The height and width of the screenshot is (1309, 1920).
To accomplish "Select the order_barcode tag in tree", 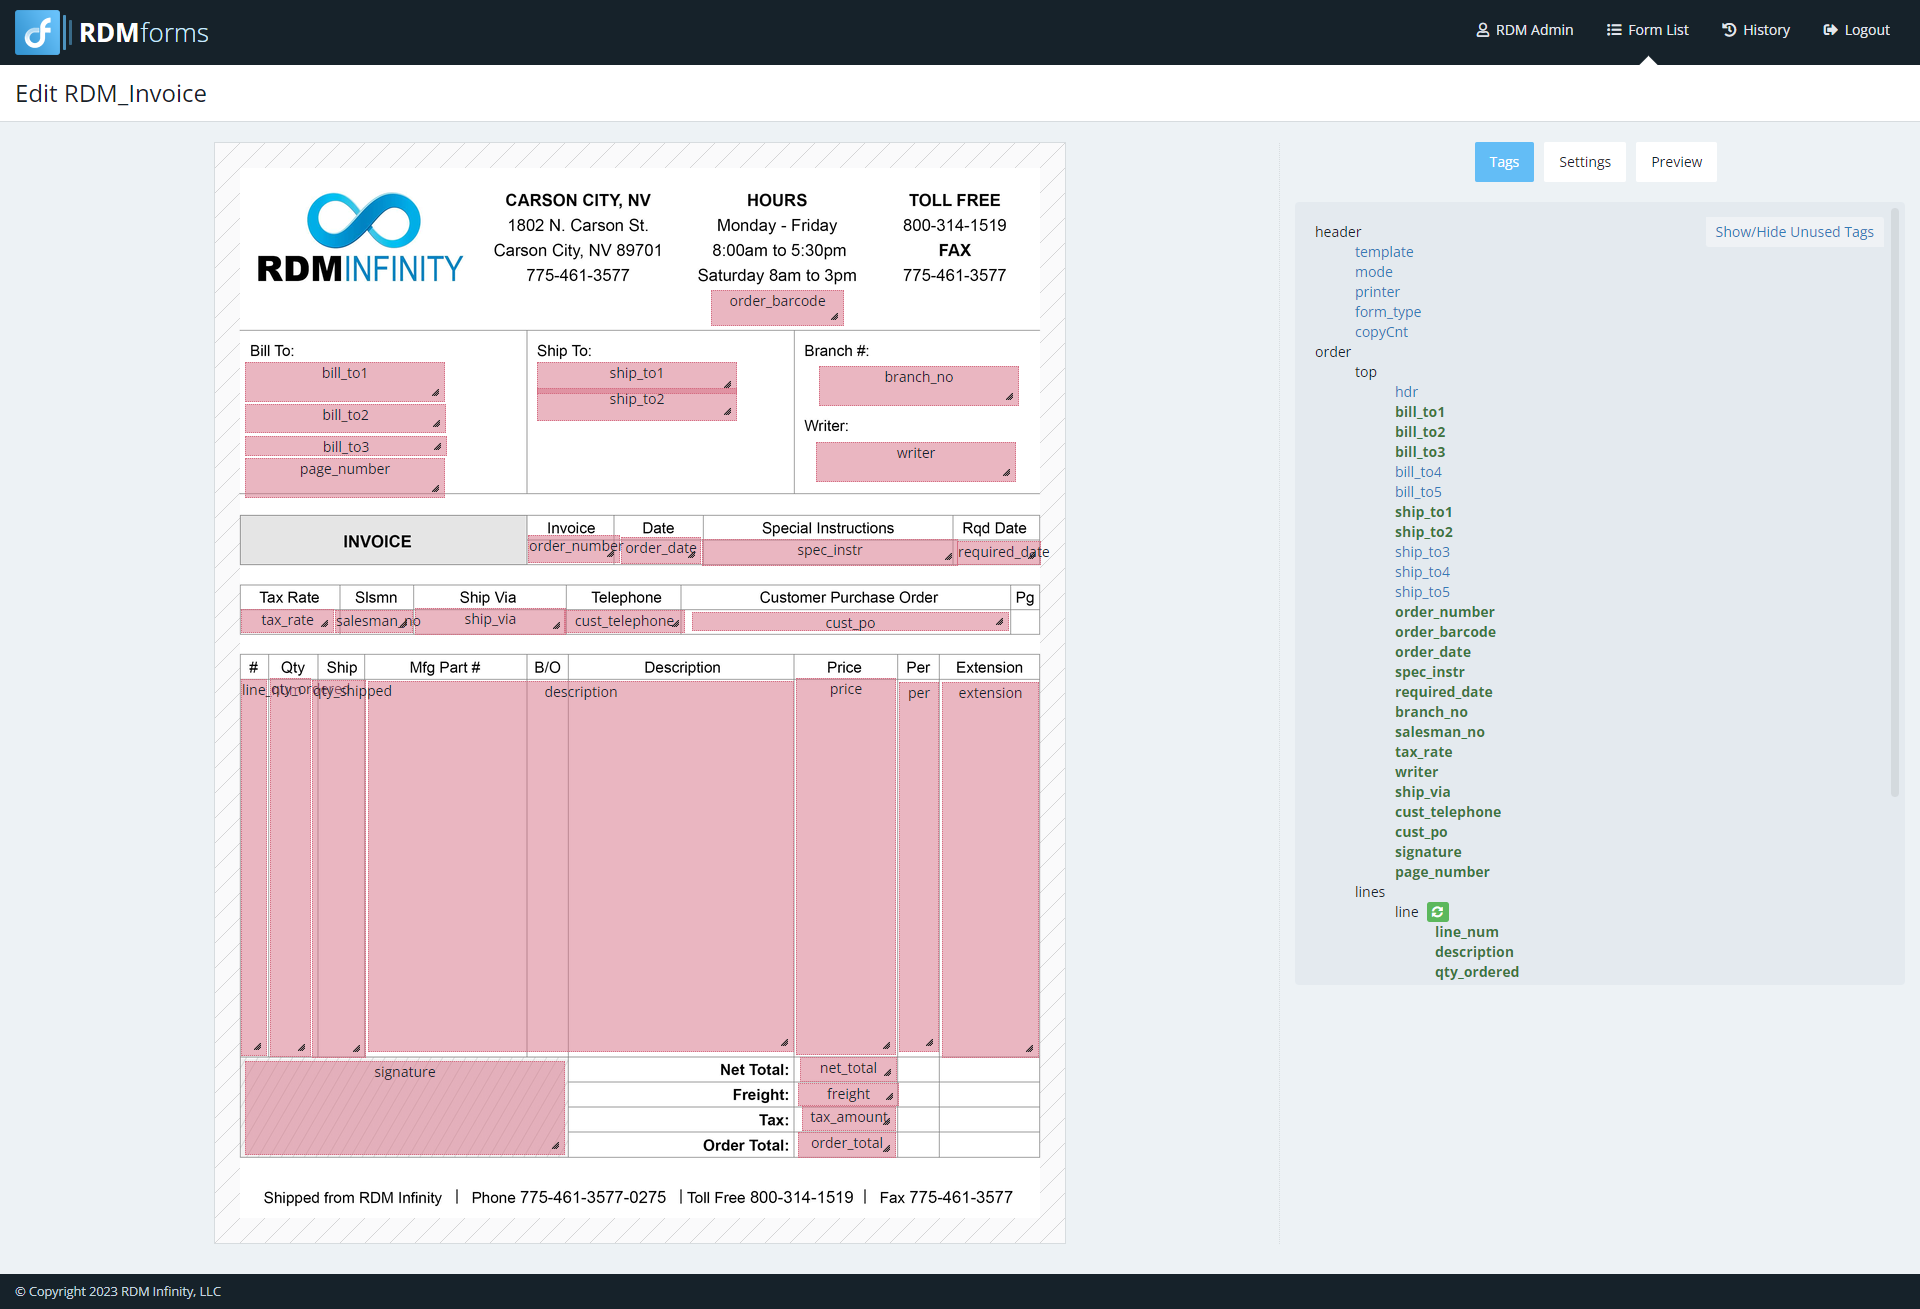I will [x=1445, y=632].
